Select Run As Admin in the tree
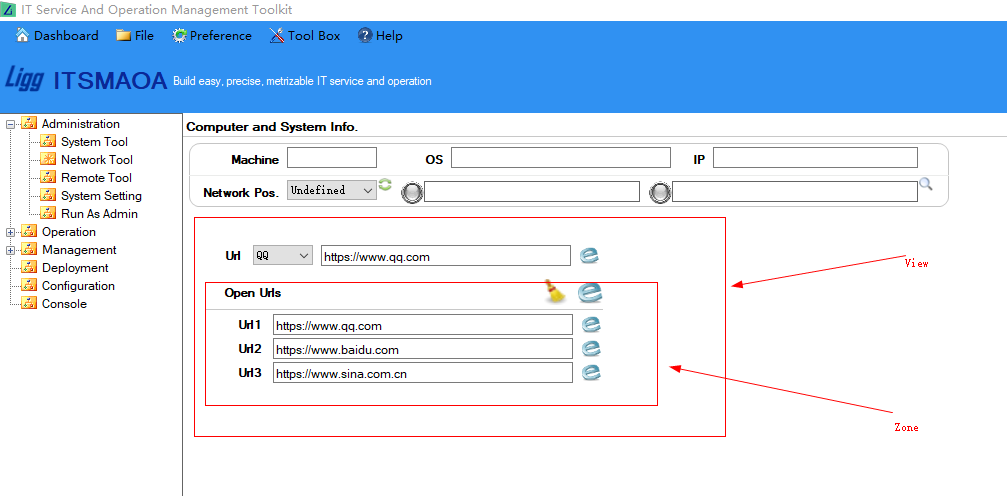The width and height of the screenshot is (1007, 496). pyautogui.click(x=100, y=214)
